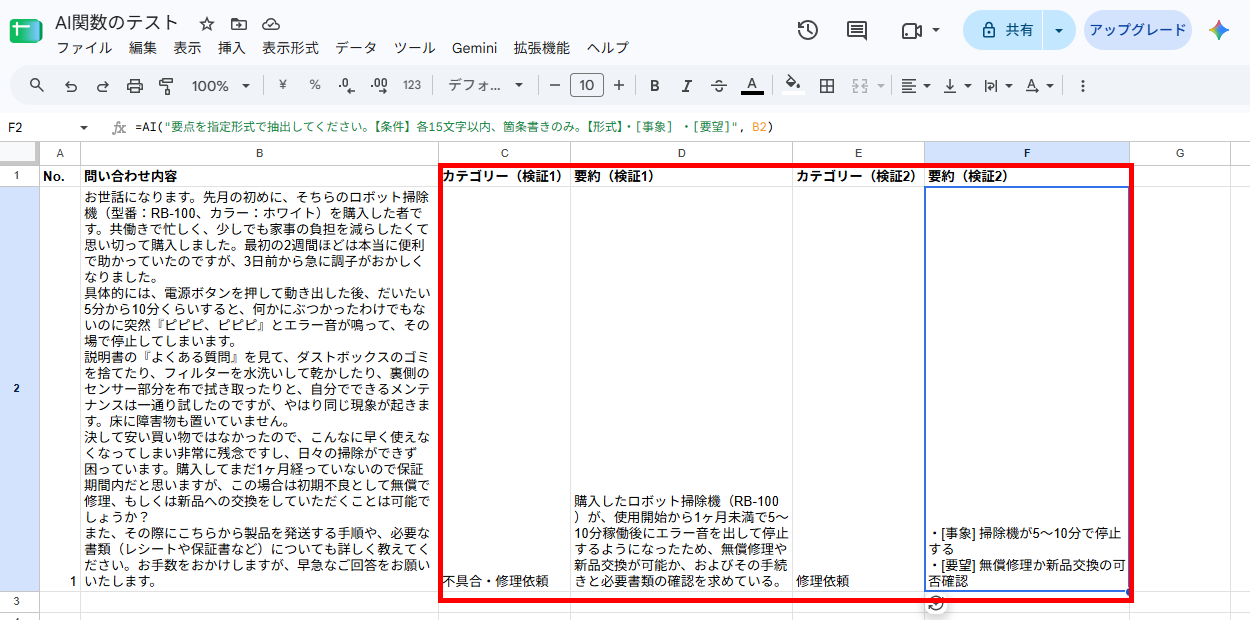Decrease font size with minus button

click(x=554, y=85)
